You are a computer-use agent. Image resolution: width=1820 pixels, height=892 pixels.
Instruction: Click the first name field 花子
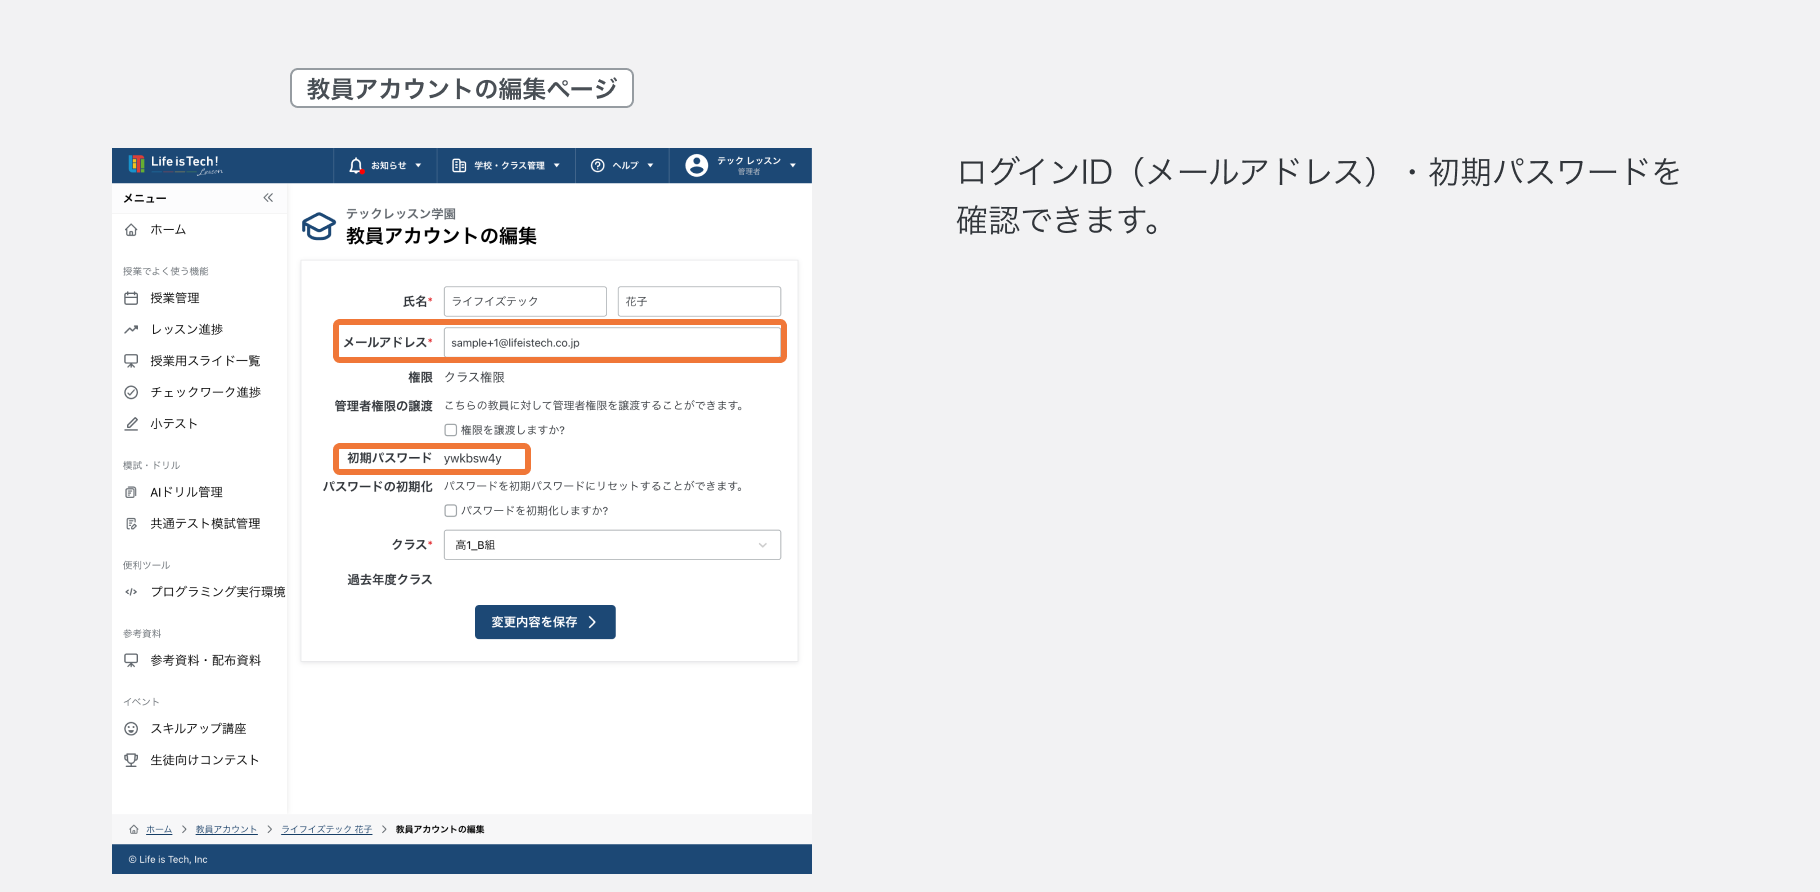(699, 301)
